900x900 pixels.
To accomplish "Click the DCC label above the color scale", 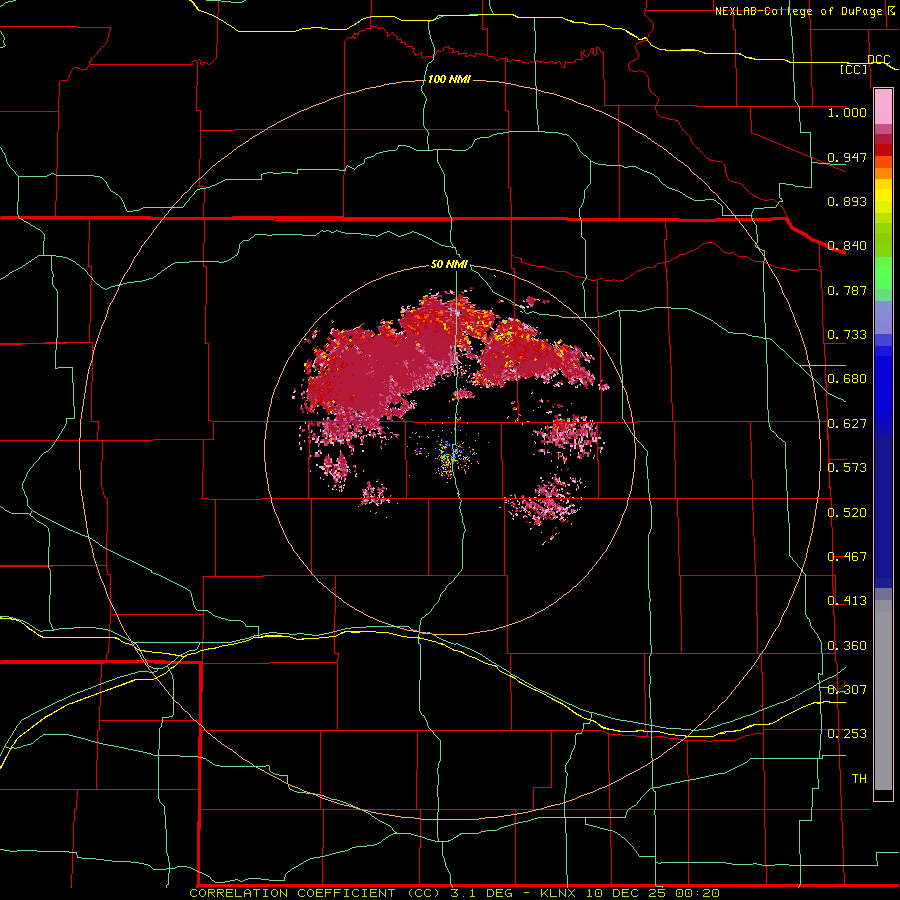I will click(x=878, y=59).
